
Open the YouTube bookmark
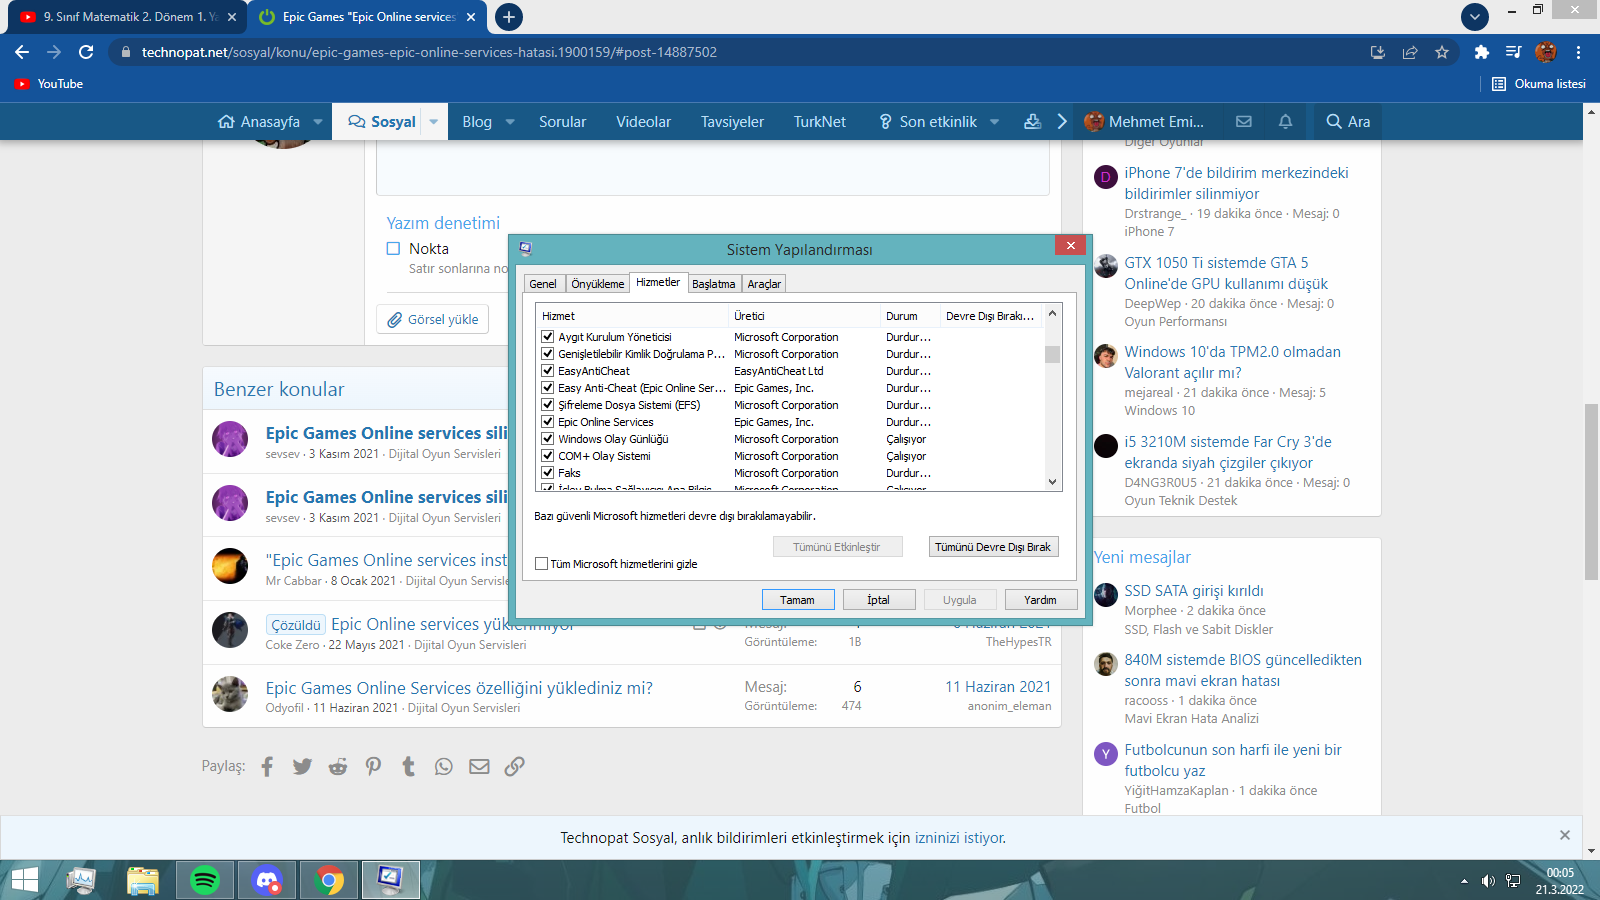49,84
